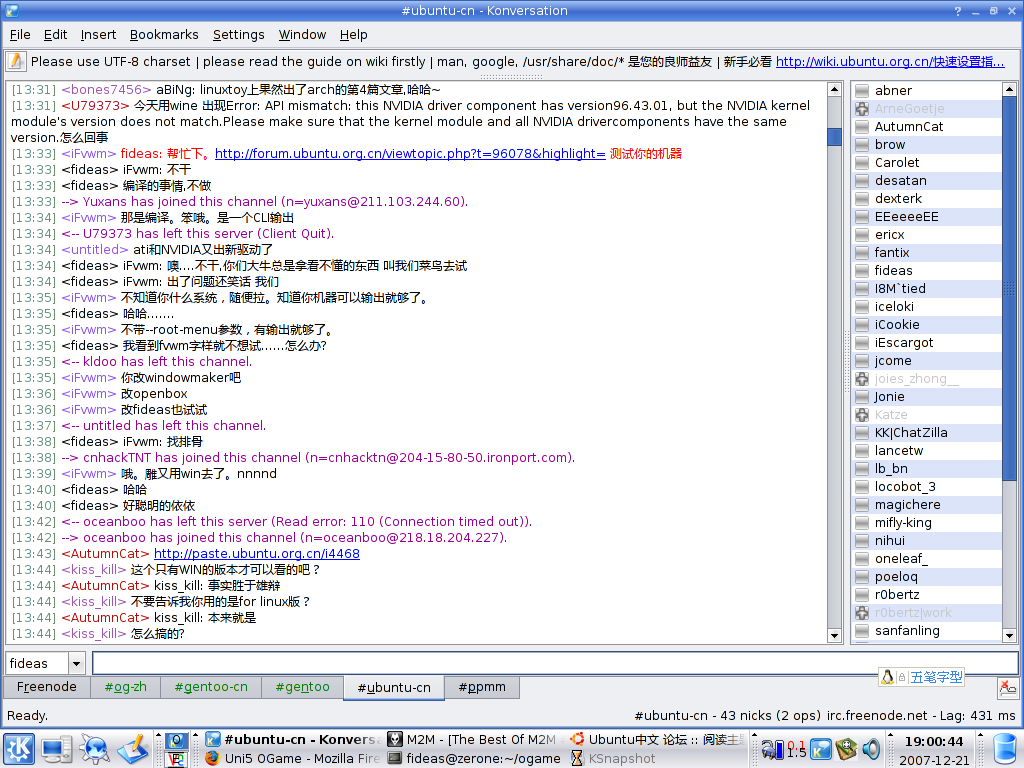Click the chat scrollbar up arrow
Image resolution: width=1024 pixels, height=768 pixels.
tap(834, 89)
